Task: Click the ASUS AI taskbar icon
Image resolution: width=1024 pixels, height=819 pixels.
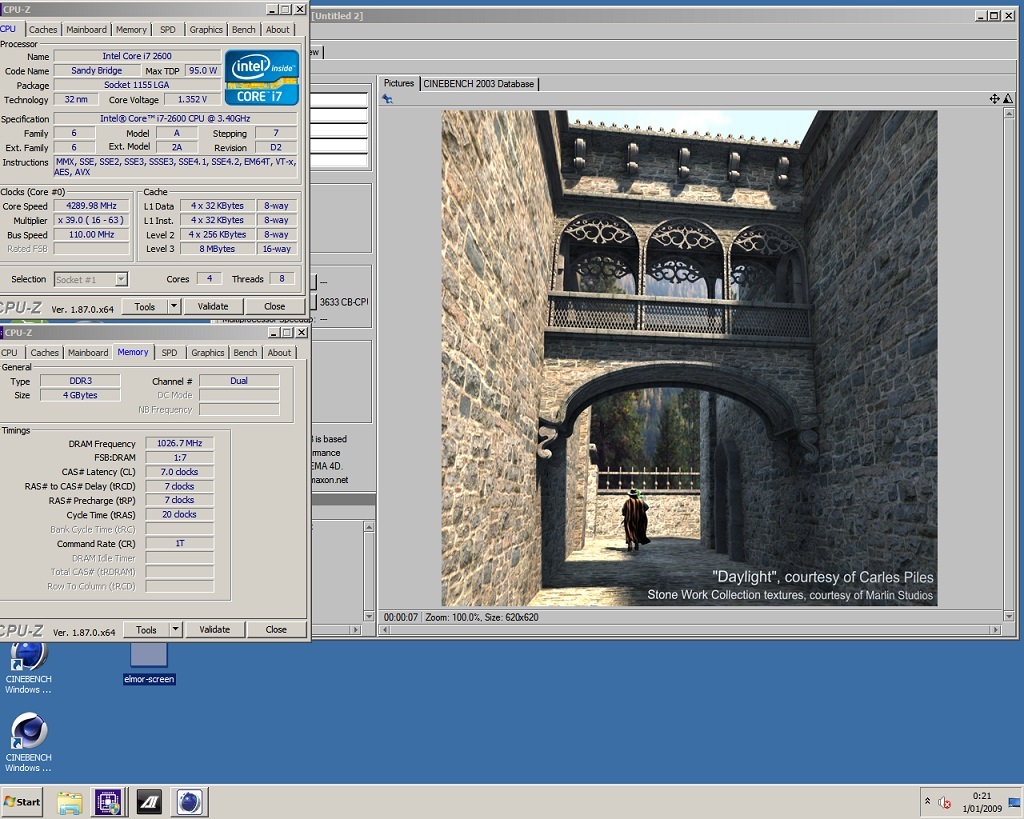Action: coord(149,802)
